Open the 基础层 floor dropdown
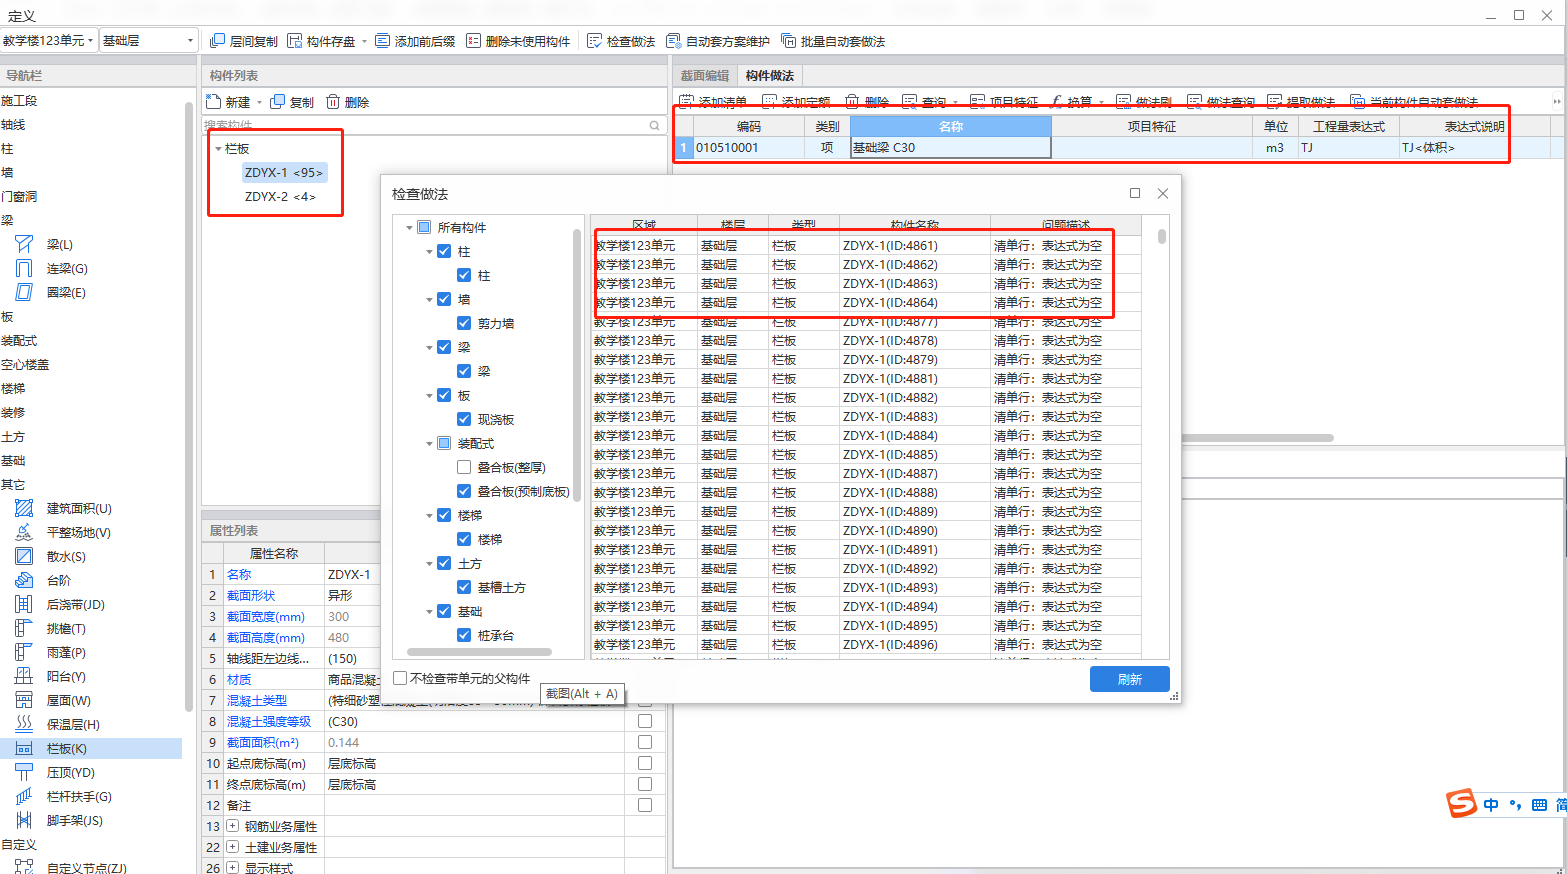Viewport: 1567px width, 874px height. click(x=148, y=40)
